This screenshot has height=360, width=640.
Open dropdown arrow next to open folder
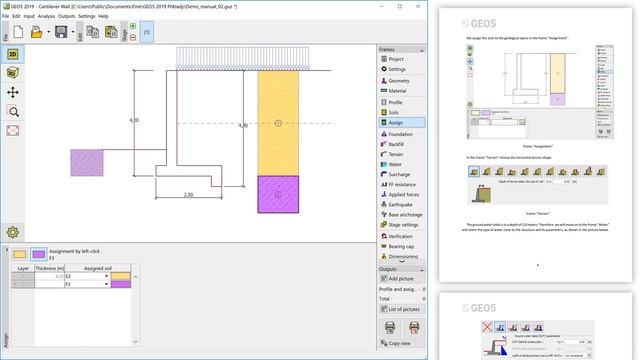click(x=48, y=32)
